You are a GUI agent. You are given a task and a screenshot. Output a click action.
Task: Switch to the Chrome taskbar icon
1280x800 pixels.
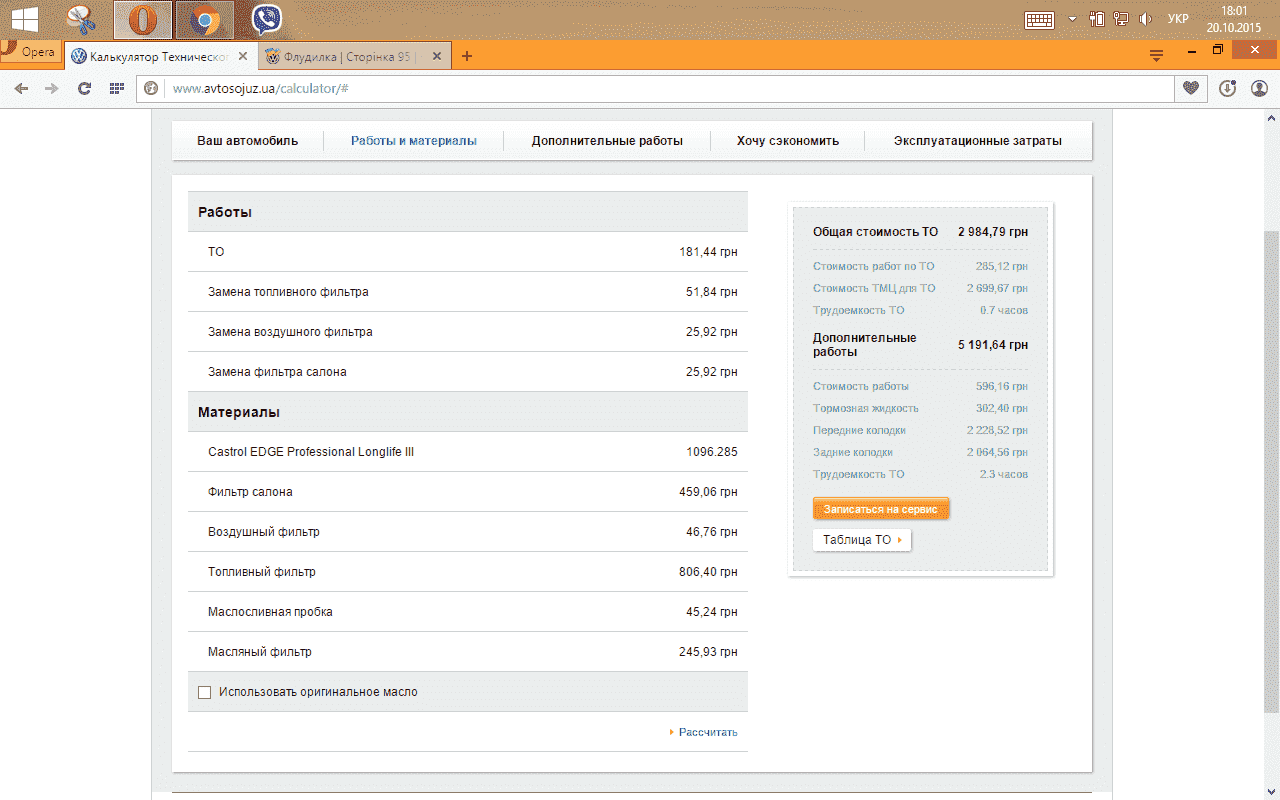pos(205,18)
